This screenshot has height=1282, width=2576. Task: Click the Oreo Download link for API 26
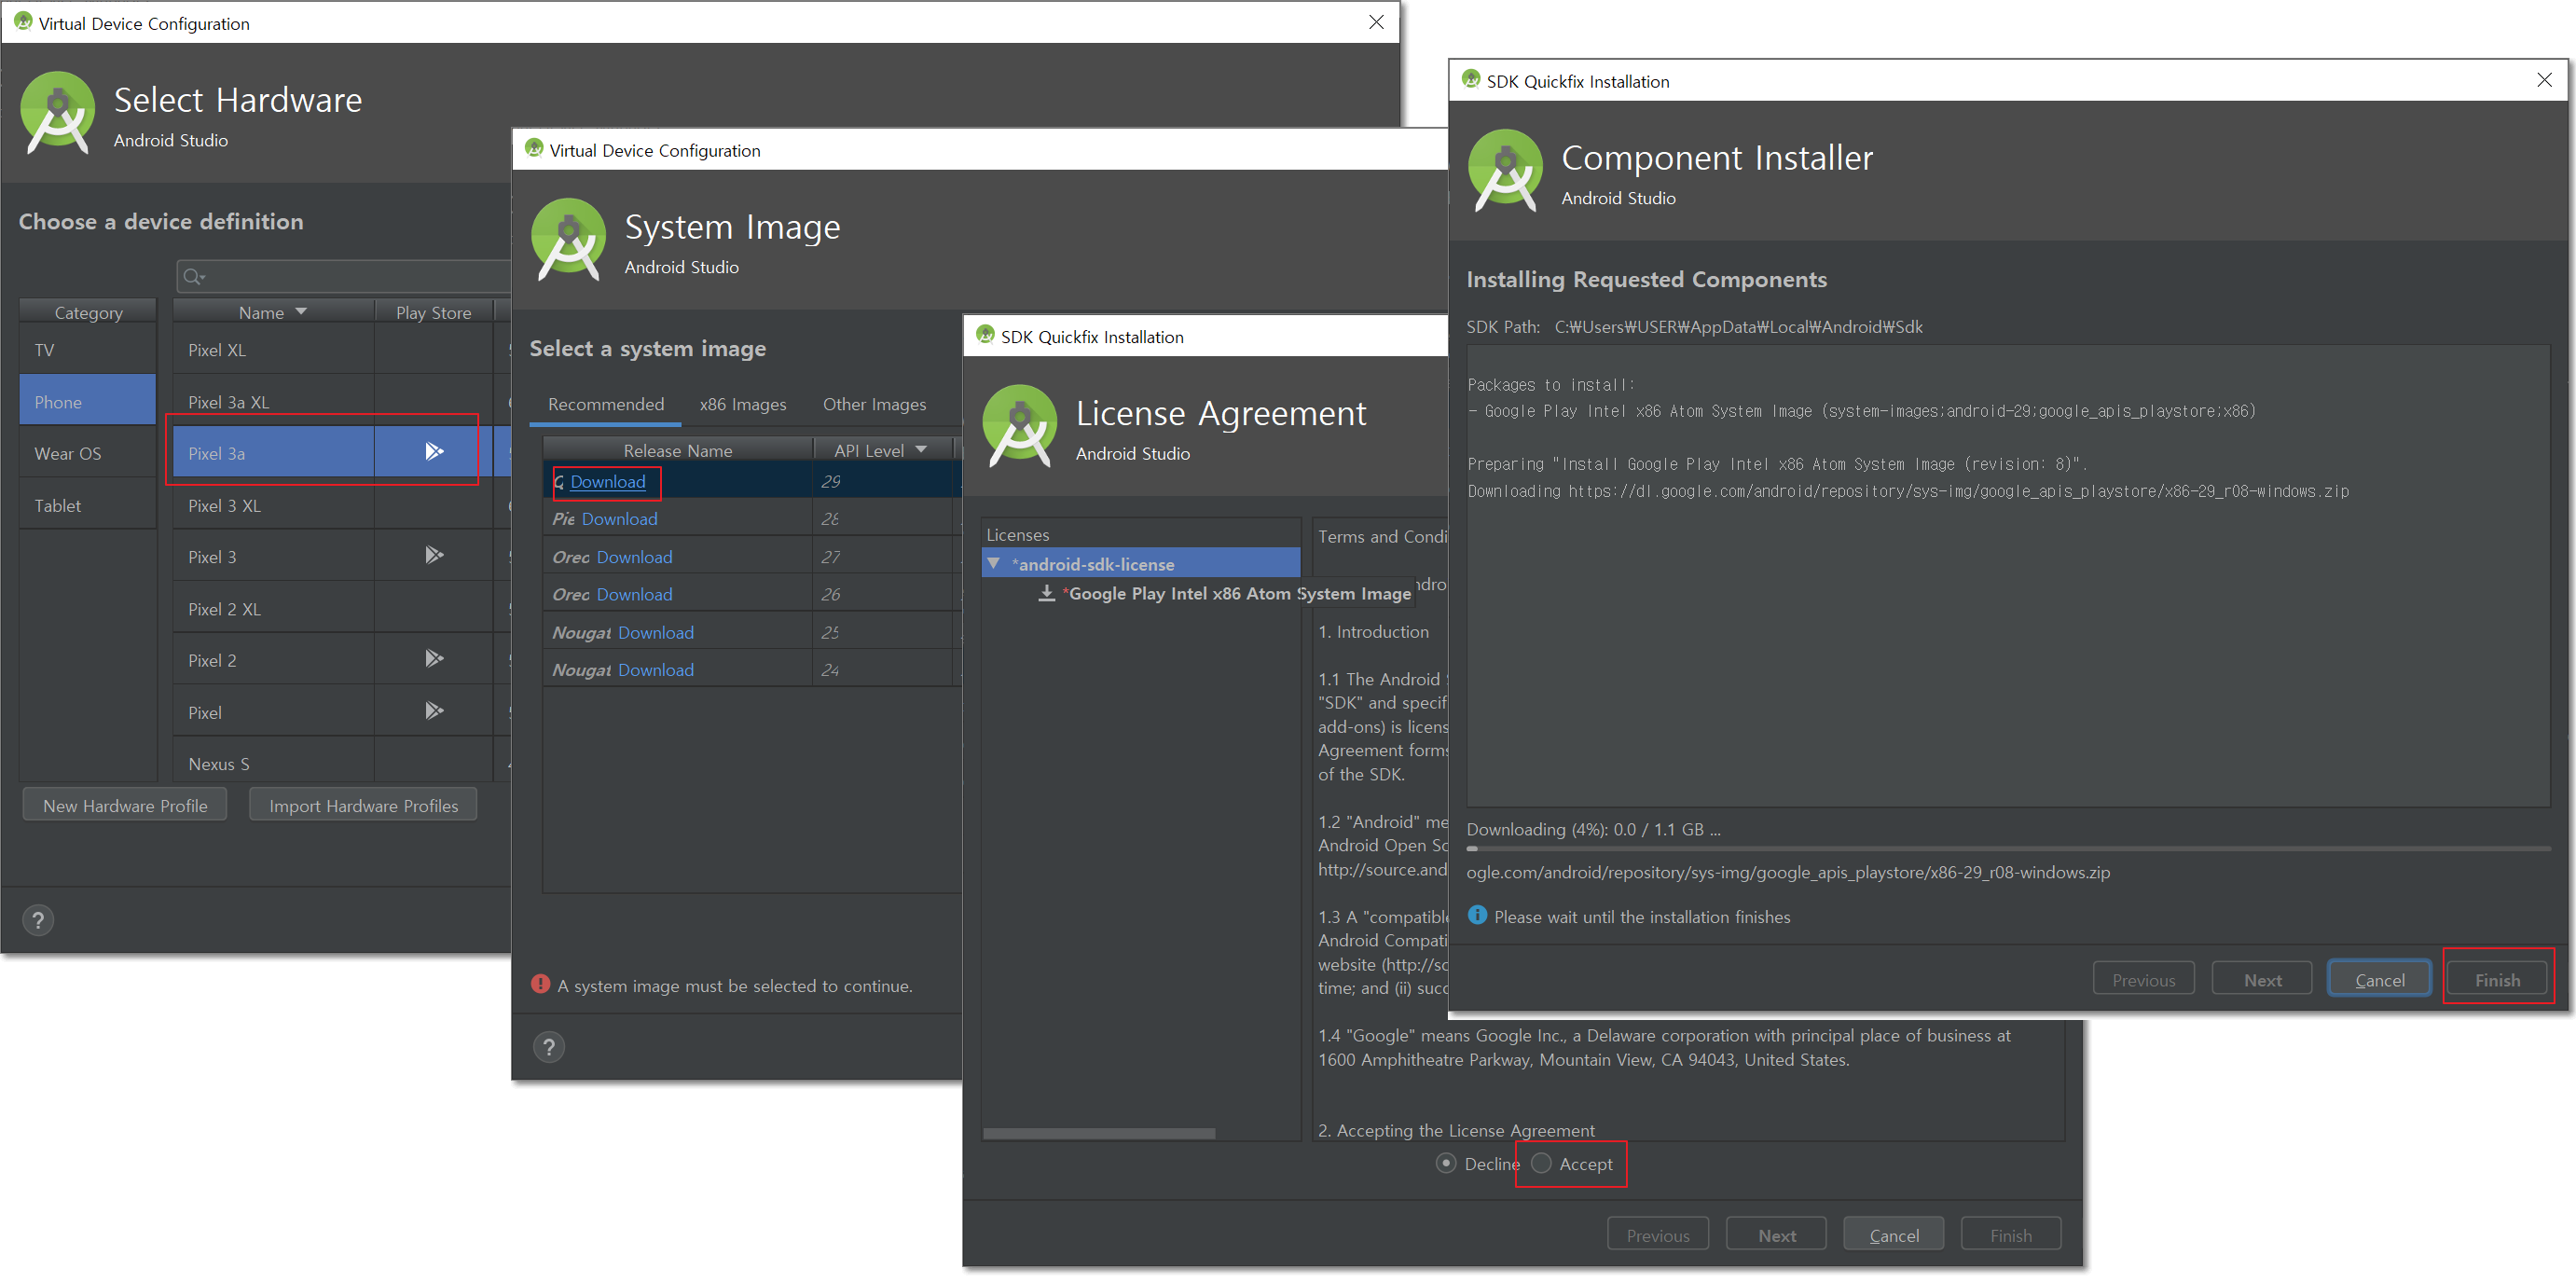pyautogui.click(x=634, y=594)
